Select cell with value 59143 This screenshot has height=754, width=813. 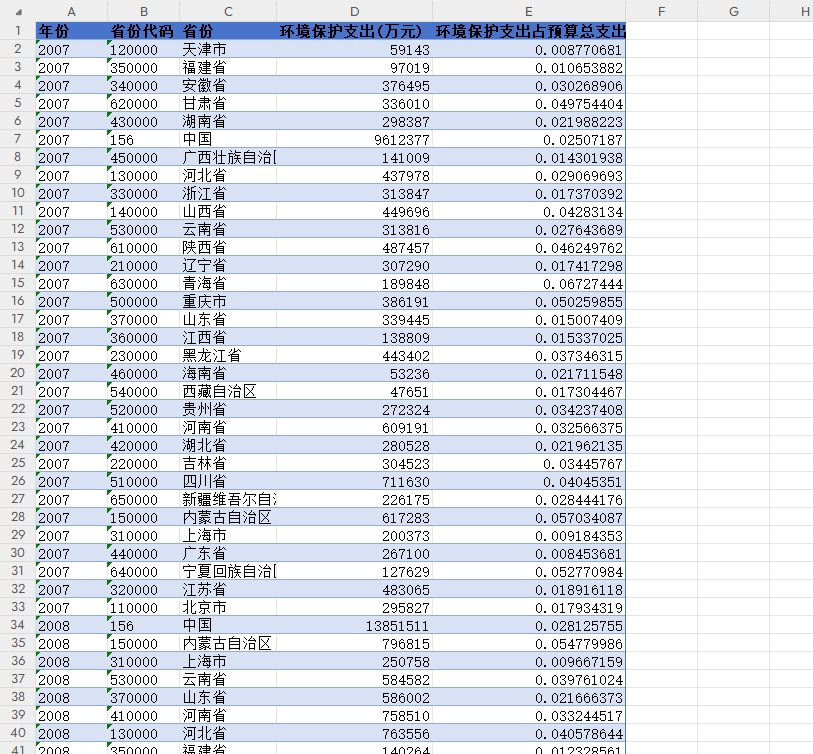(x=354, y=49)
